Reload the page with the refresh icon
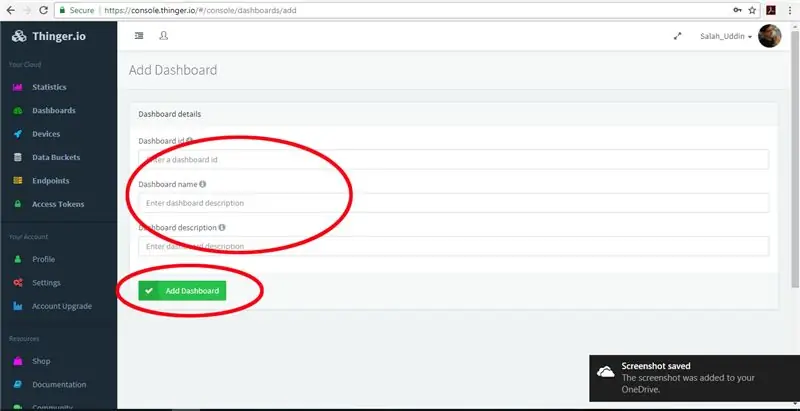 [43, 10]
